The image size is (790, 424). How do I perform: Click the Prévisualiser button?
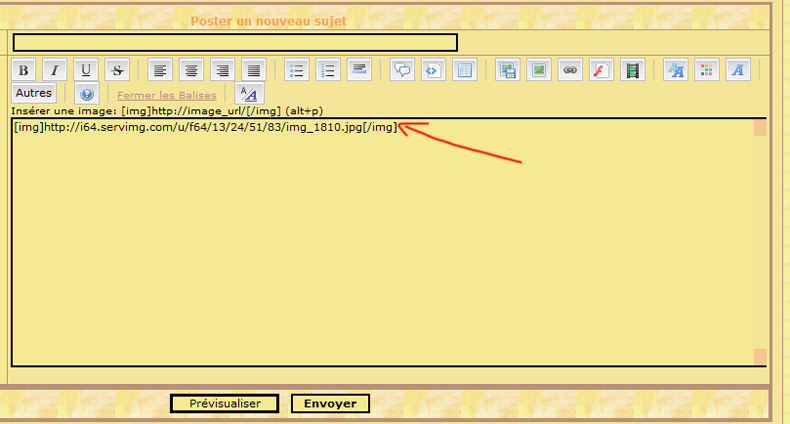click(225, 403)
